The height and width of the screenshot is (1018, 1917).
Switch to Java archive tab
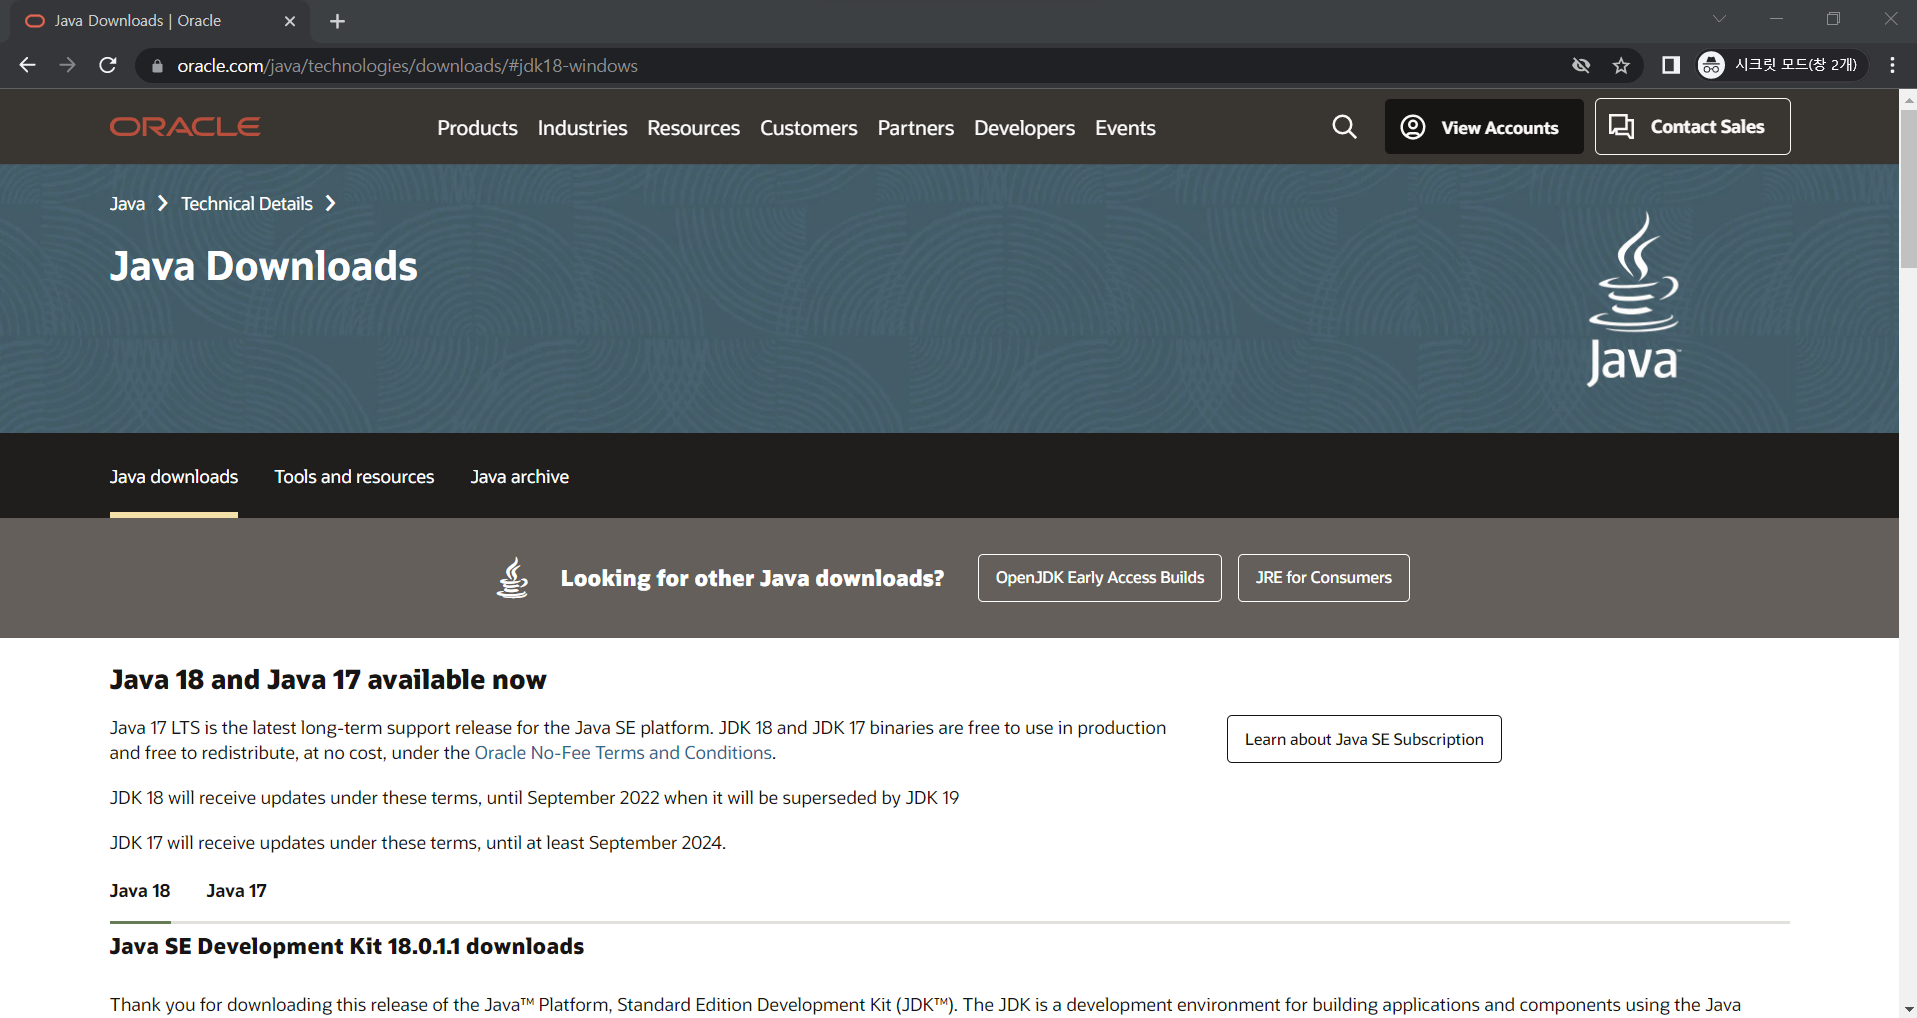(519, 477)
